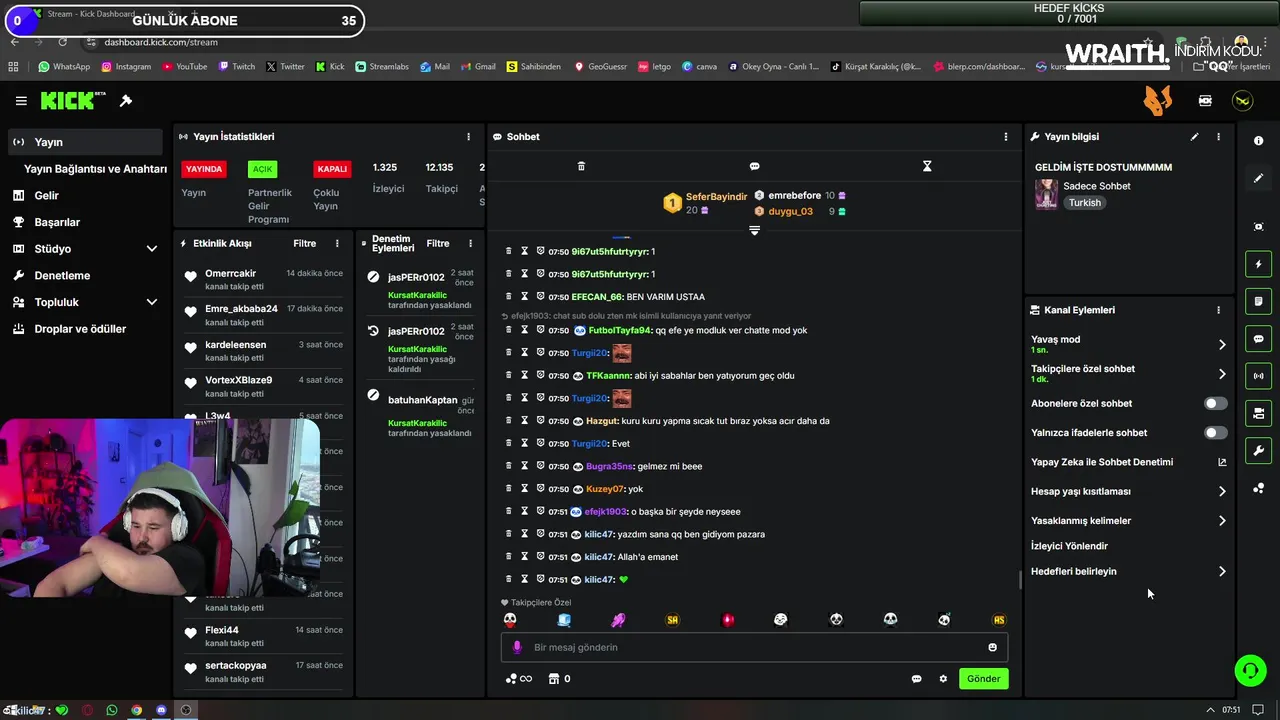
Task: Click the broadcast signal icon in right sidebar
Action: (1258, 376)
